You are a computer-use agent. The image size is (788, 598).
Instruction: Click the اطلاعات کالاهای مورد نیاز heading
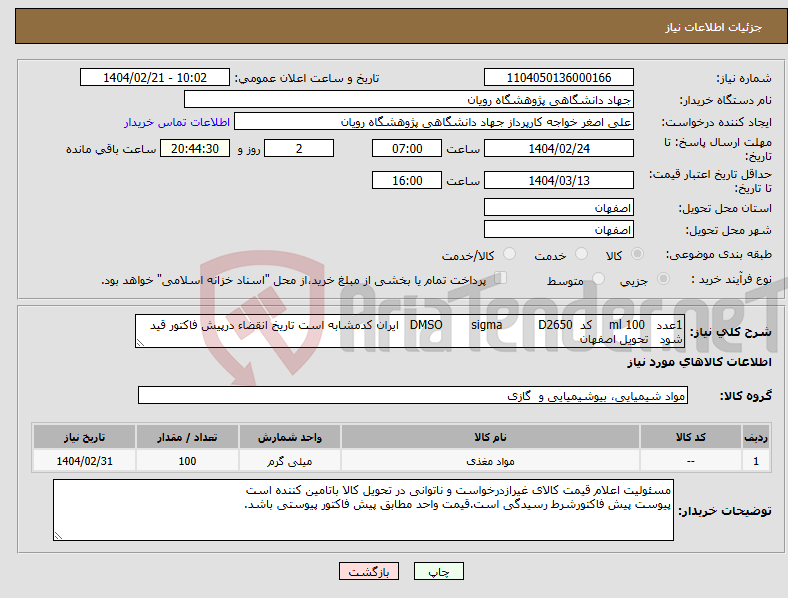[699, 362]
